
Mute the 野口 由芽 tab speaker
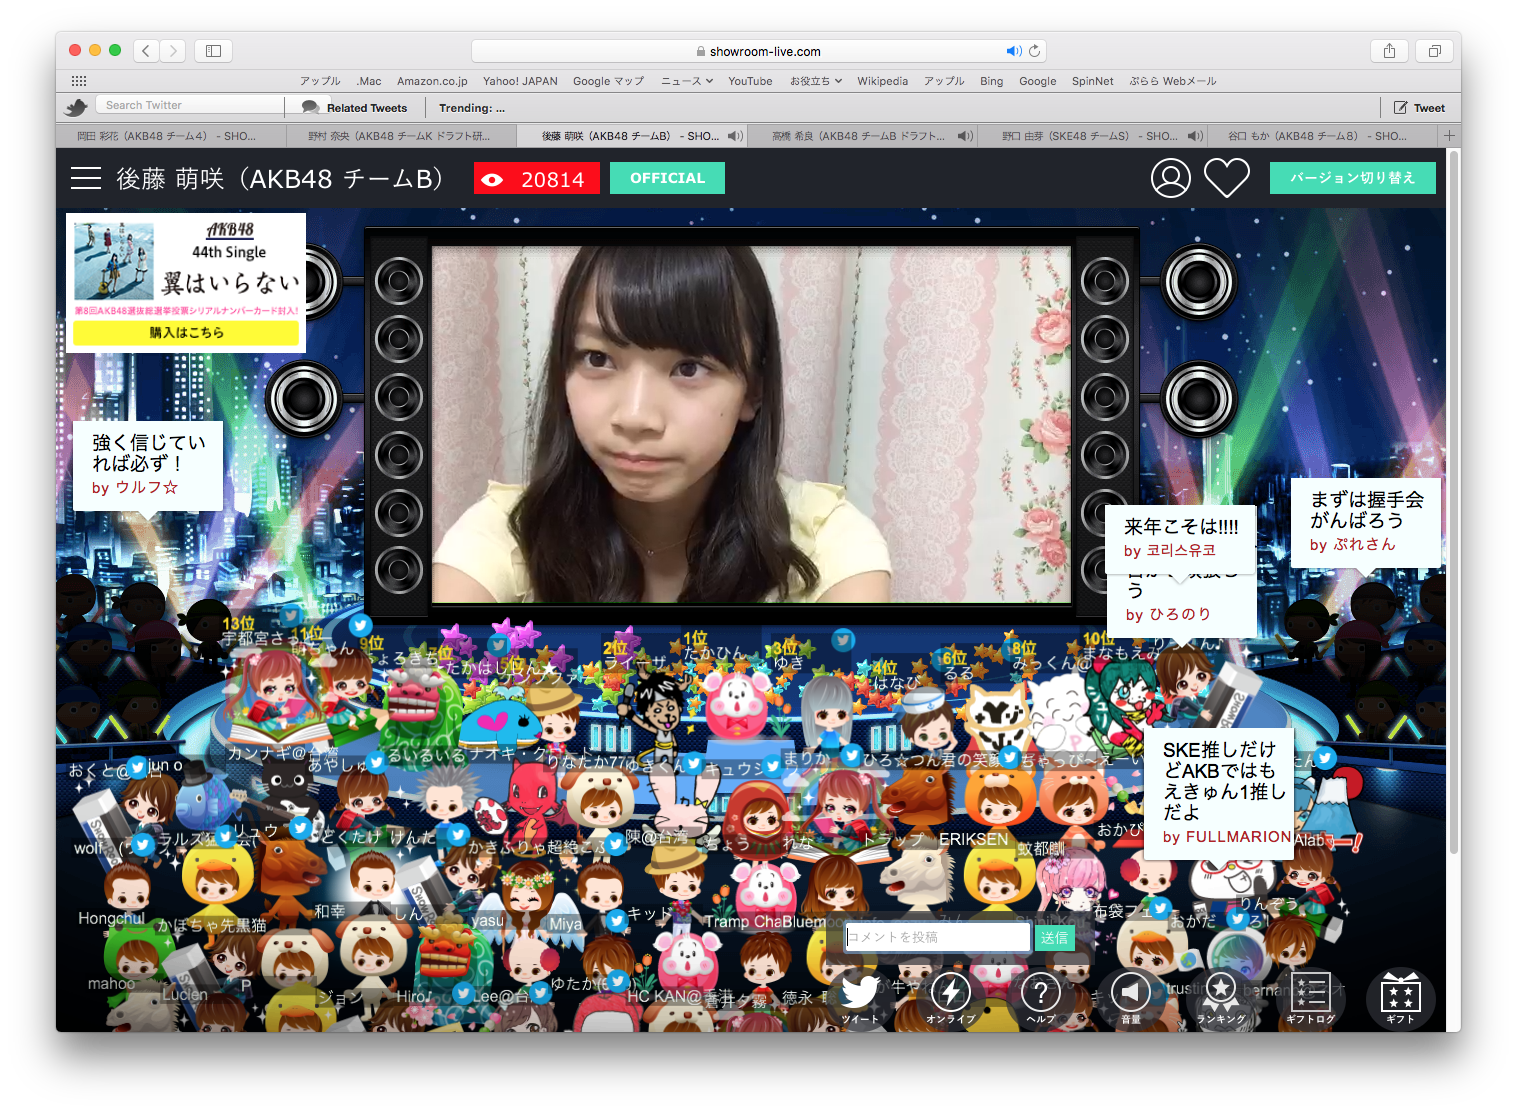[x=1195, y=136]
